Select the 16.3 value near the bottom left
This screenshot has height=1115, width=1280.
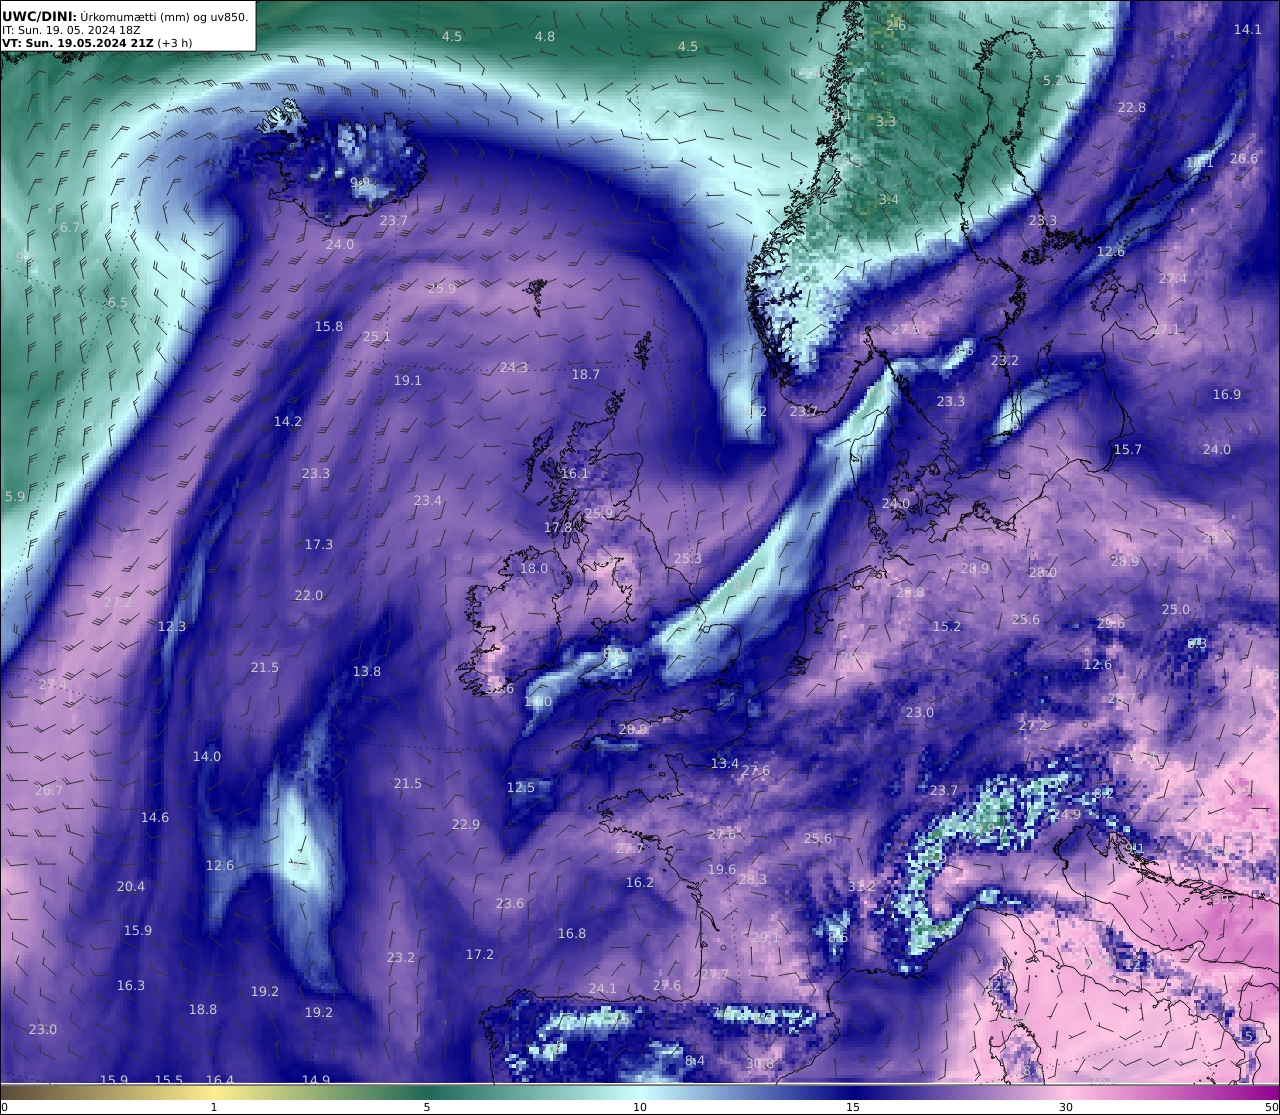(x=131, y=986)
